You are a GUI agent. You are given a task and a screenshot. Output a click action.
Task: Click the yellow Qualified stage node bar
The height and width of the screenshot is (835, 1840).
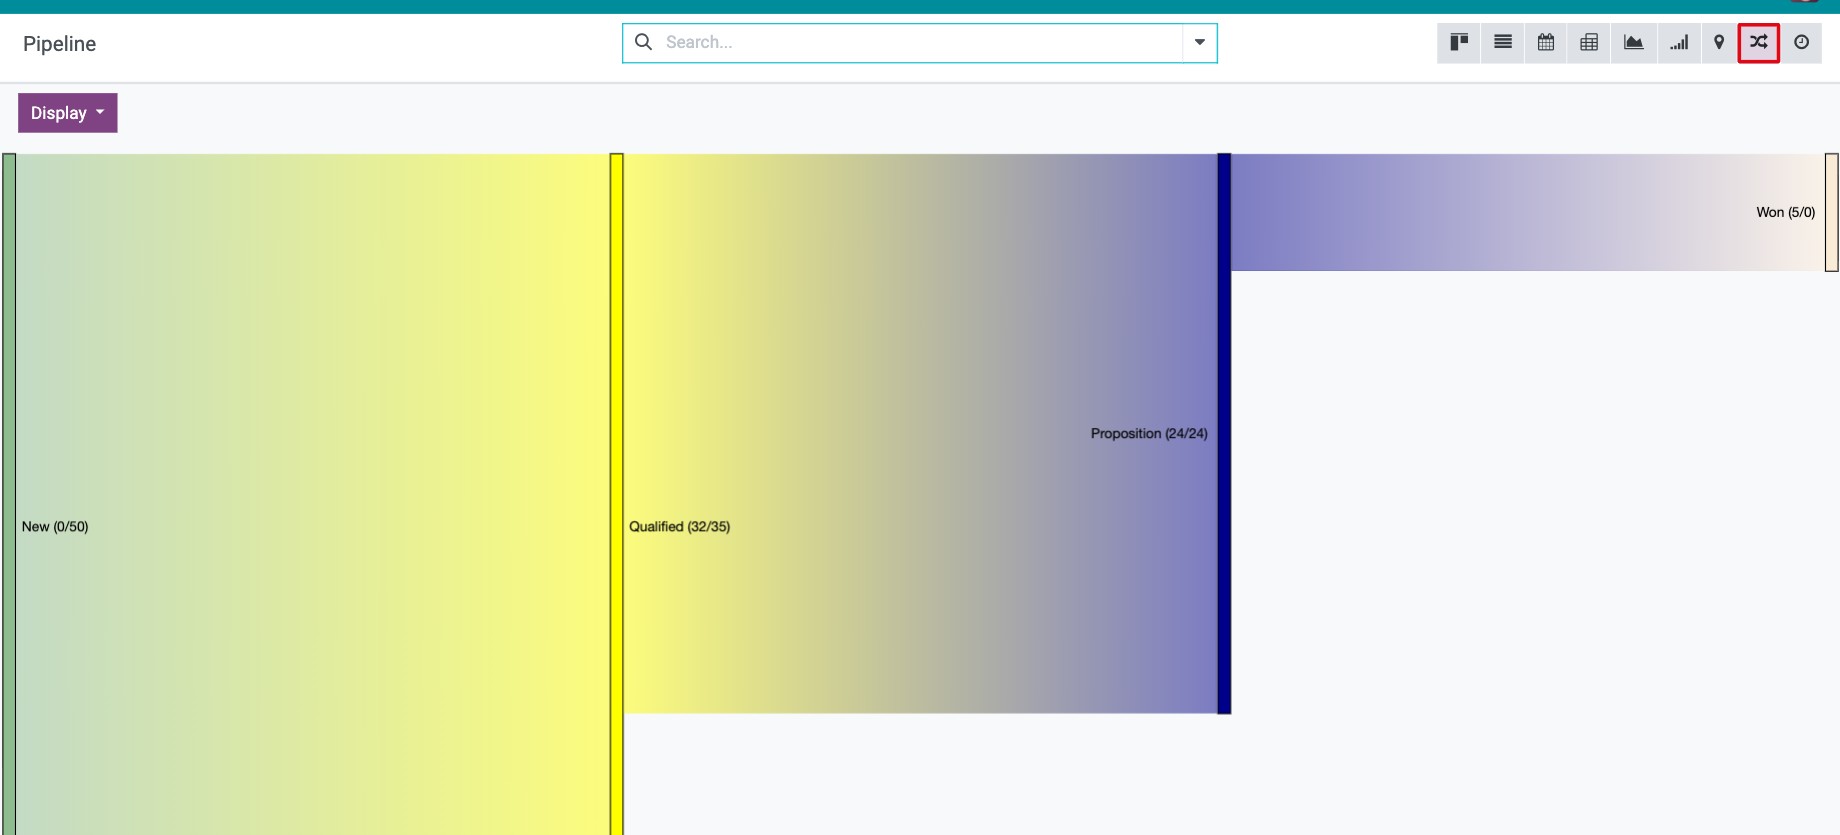(x=617, y=494)
